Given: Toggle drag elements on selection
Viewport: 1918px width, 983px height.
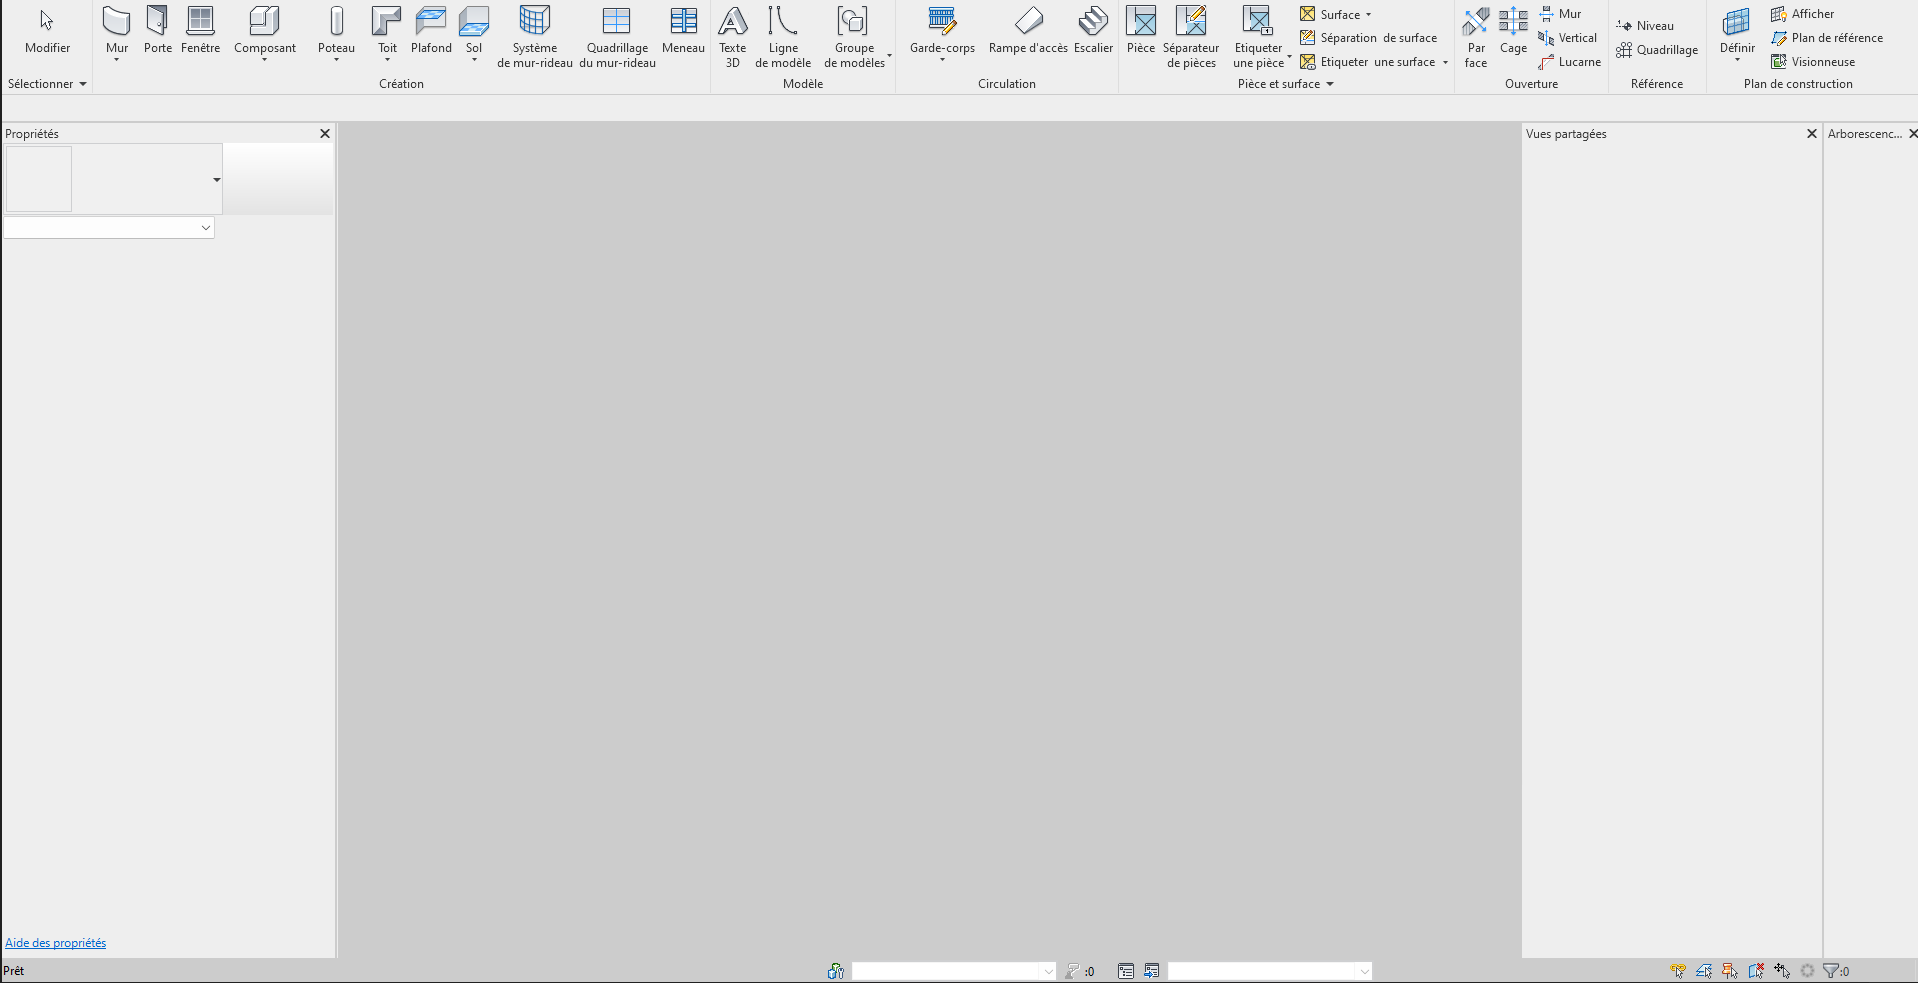Looking at the screenshot, I should pyautogui.click(x=1782, y=970).
